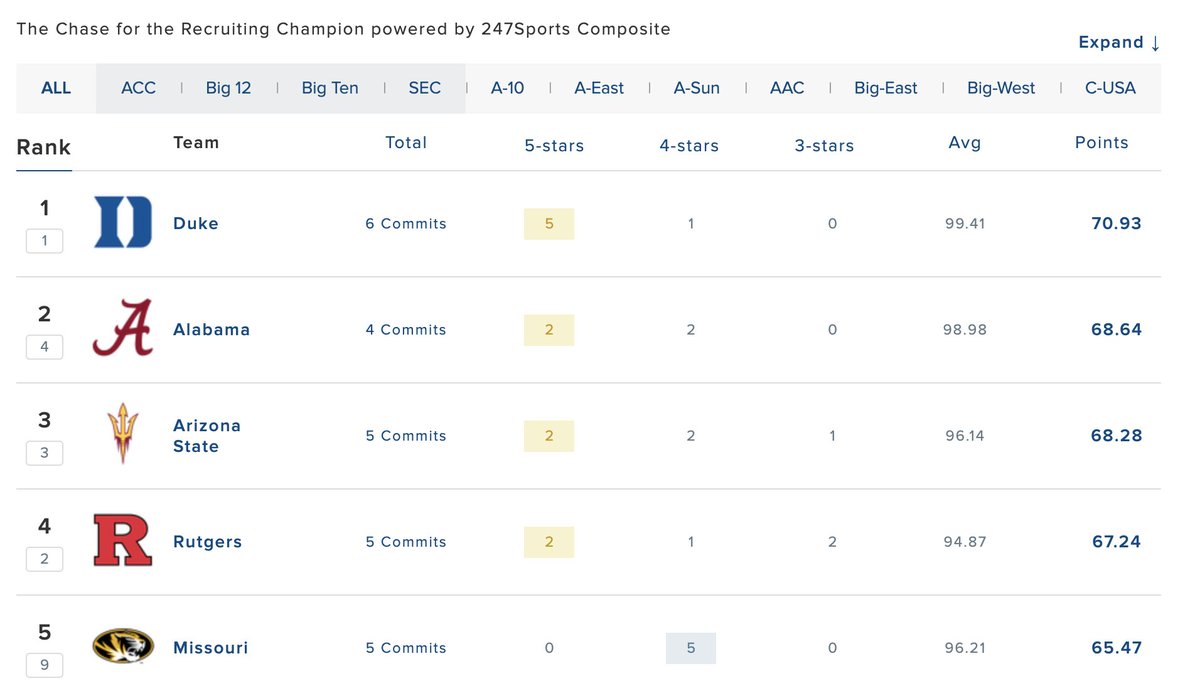The width and height of the screenshot is (1200, 698).
Task: Click the 4-stars column header
Action: coord(689,145)
